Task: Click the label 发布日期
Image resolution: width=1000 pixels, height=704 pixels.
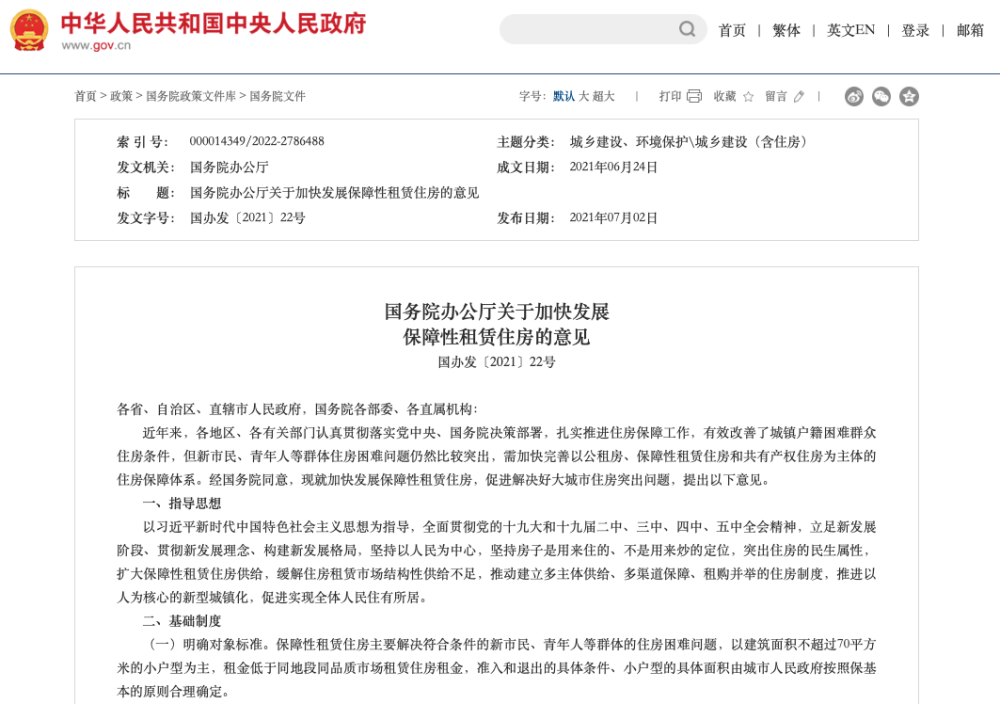Action: (x=526, y=218)
